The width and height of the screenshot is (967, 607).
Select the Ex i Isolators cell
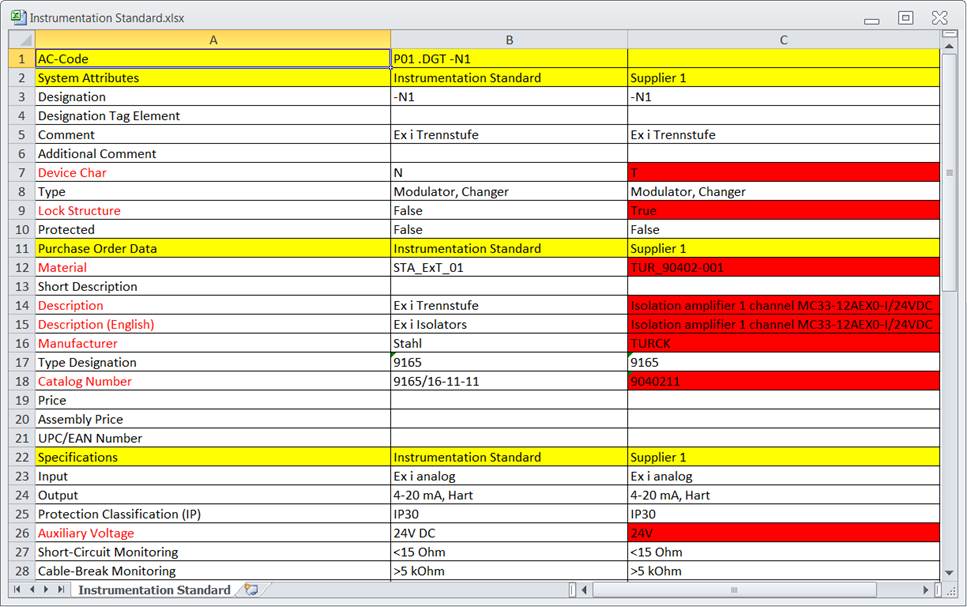coord(509,324)
